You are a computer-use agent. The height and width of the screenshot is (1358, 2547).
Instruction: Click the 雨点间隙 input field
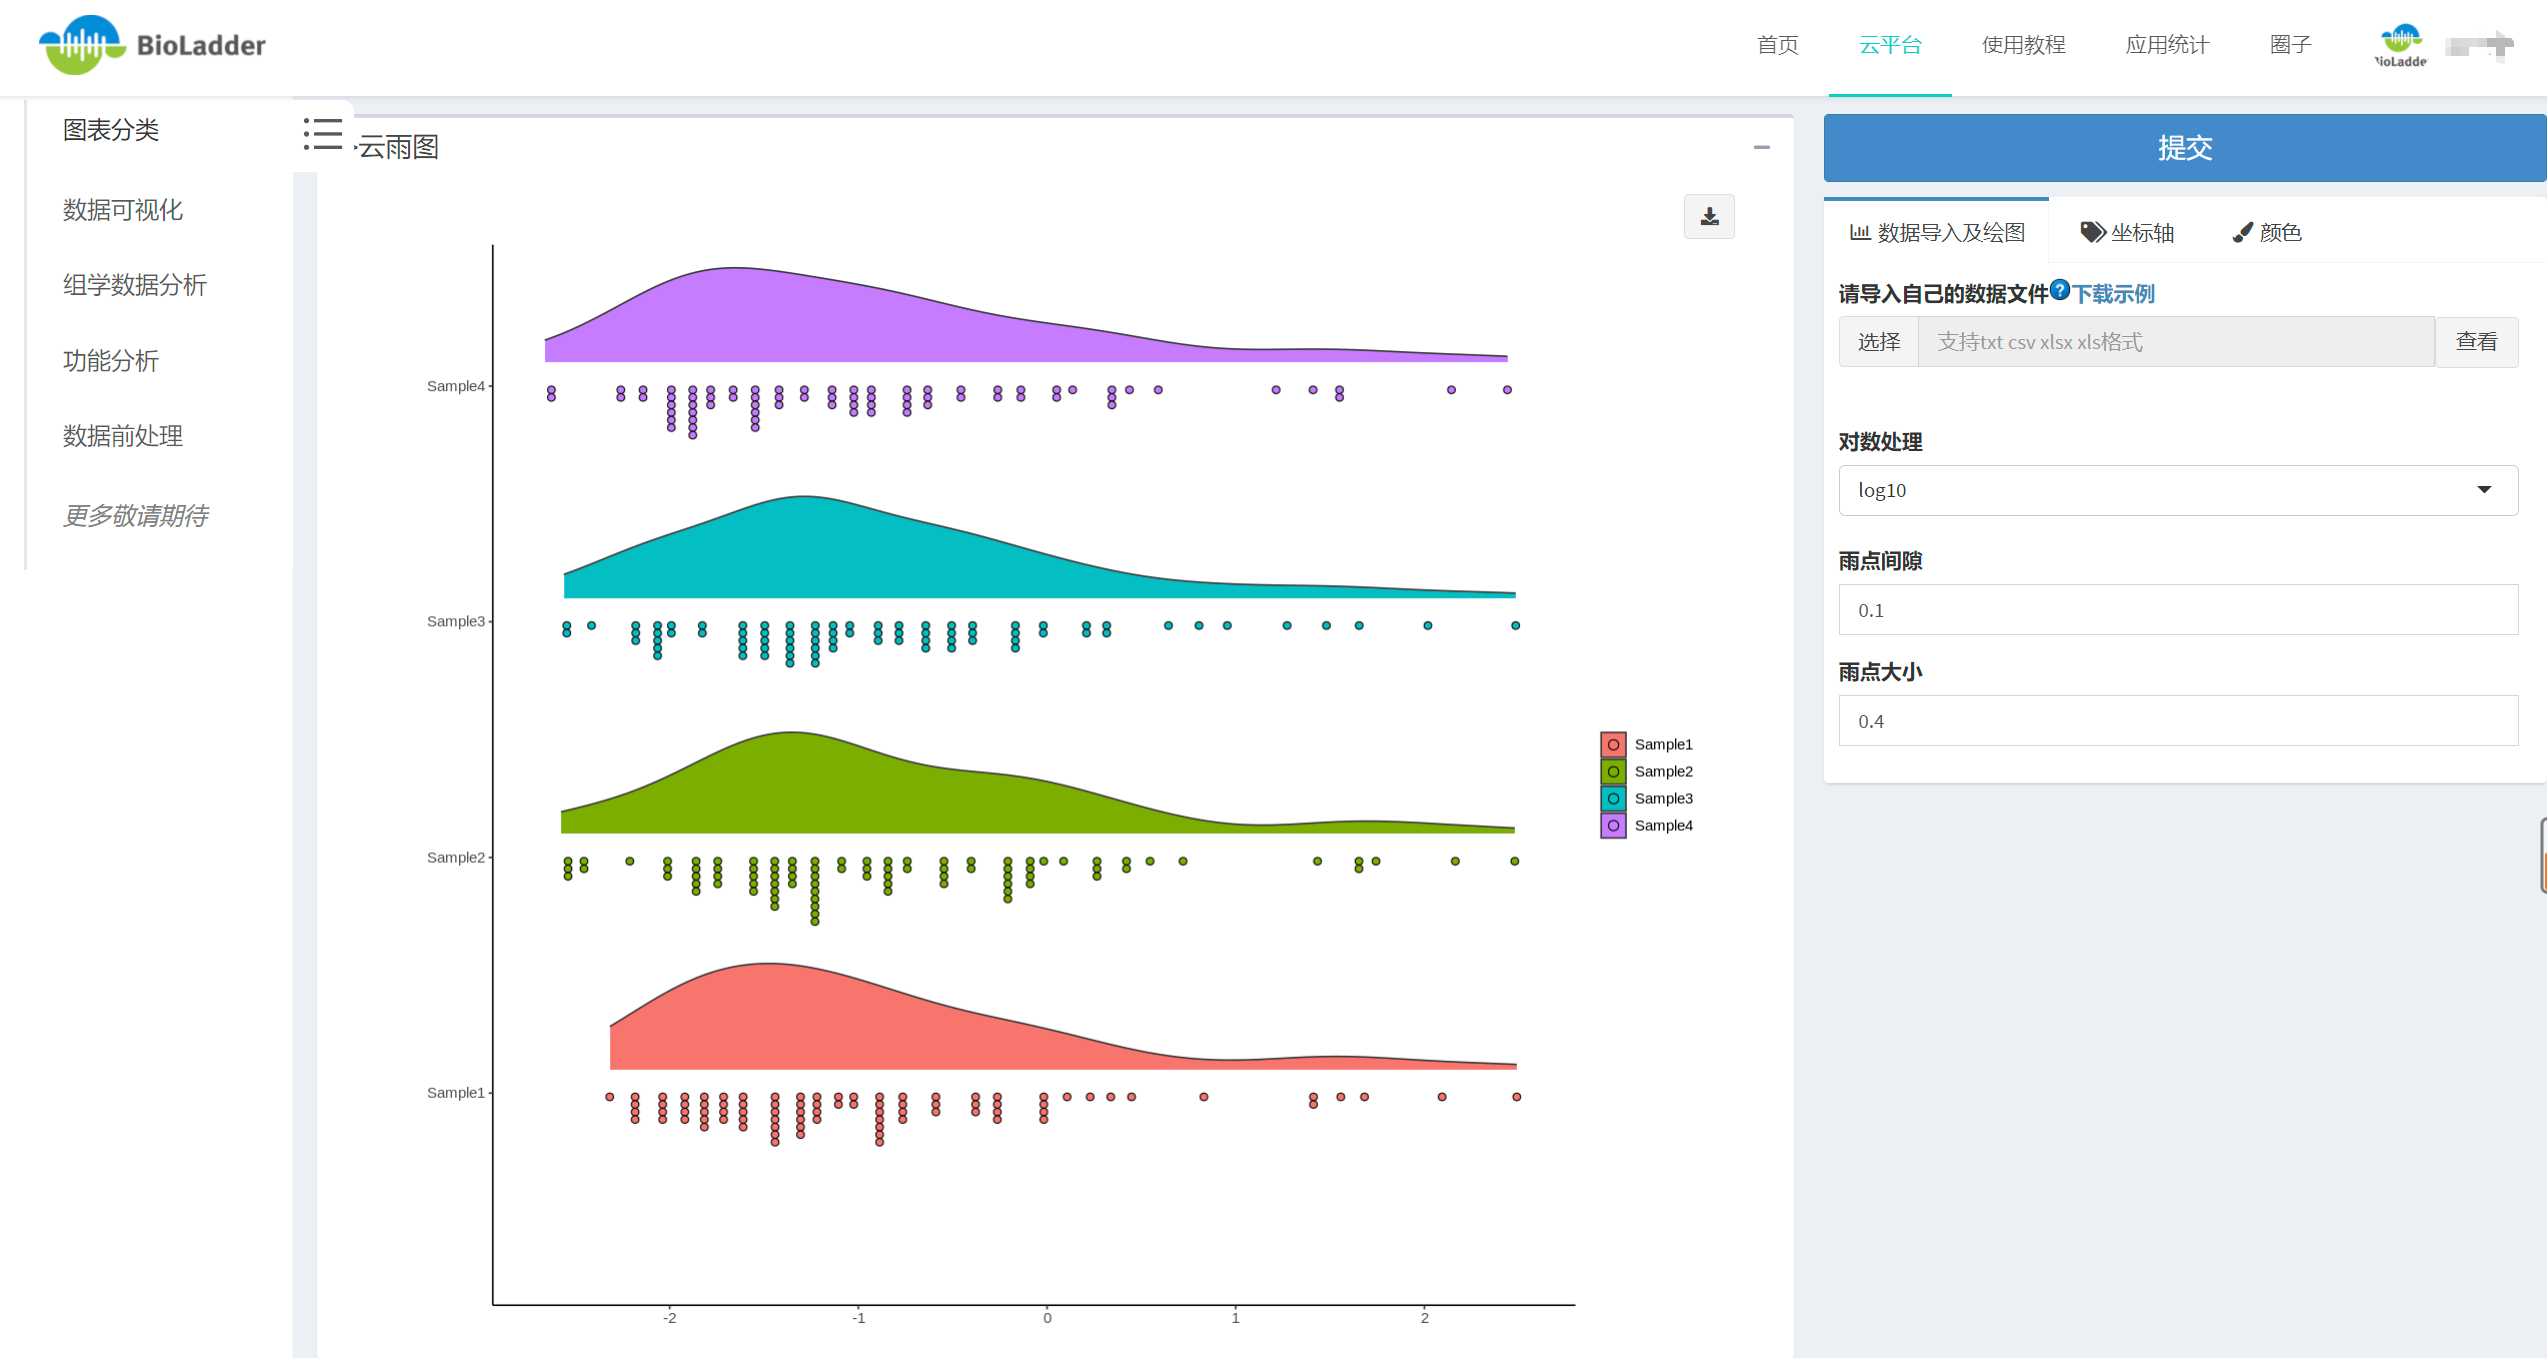[x=2177, y=610]
